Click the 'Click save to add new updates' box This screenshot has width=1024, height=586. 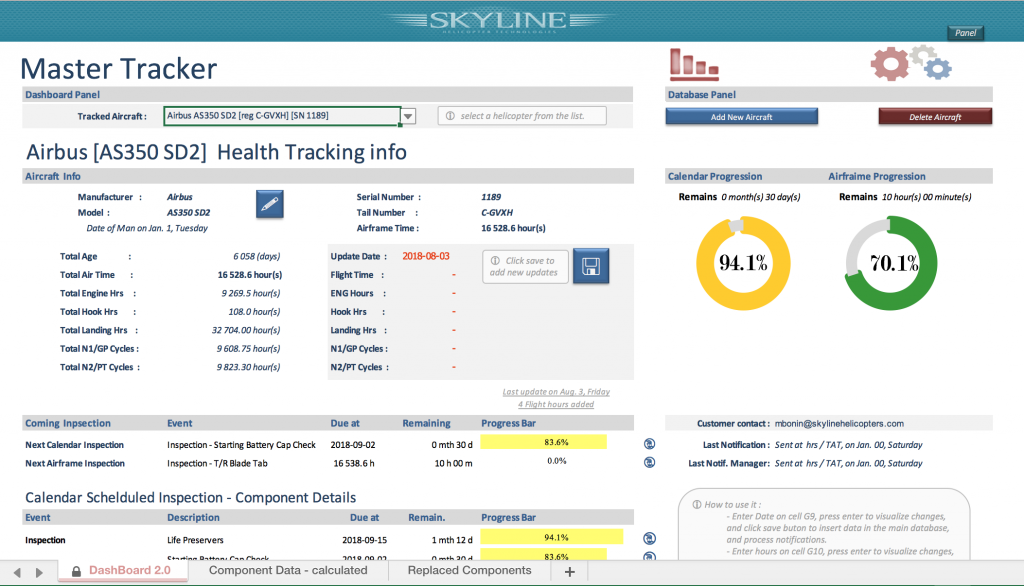tap(524, 267)
